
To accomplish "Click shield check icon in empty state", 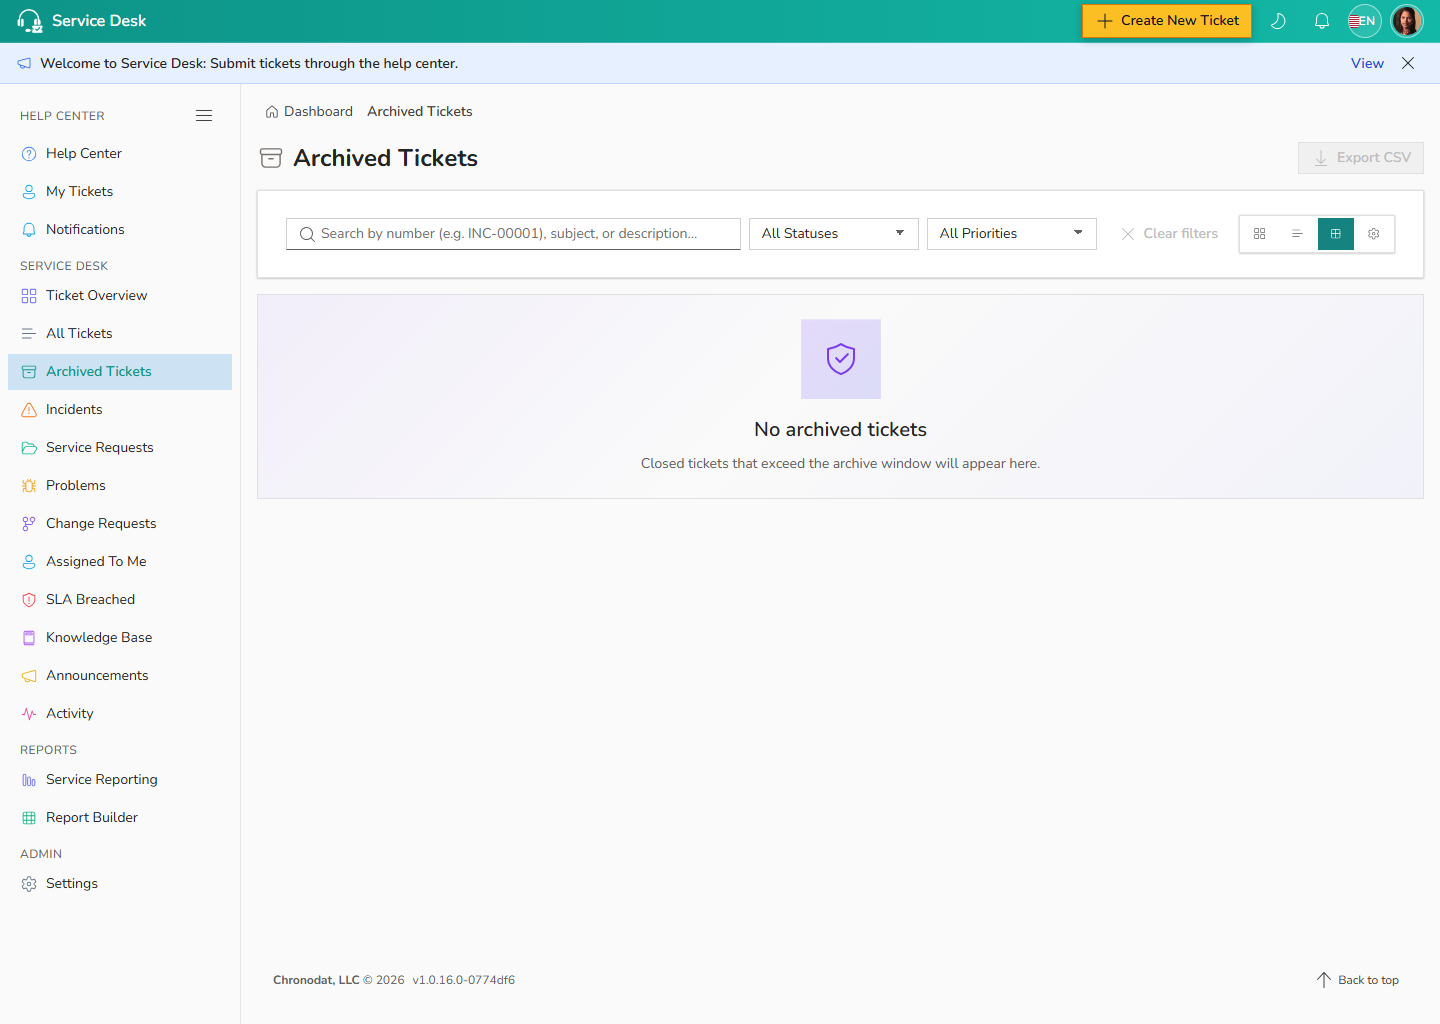I will pyautogui.click(x=841, y=359).
